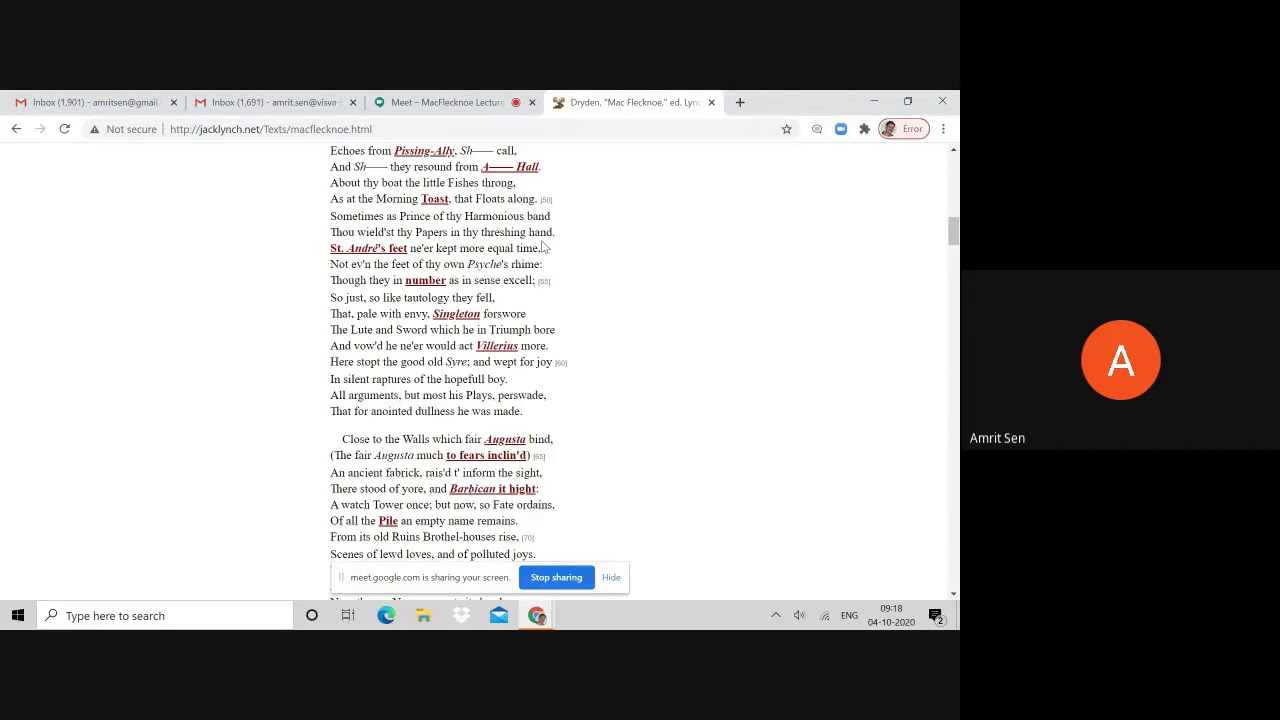Open the network status tray icon
Viewport: 1280px width, 720px height.
tap(824, 616)
